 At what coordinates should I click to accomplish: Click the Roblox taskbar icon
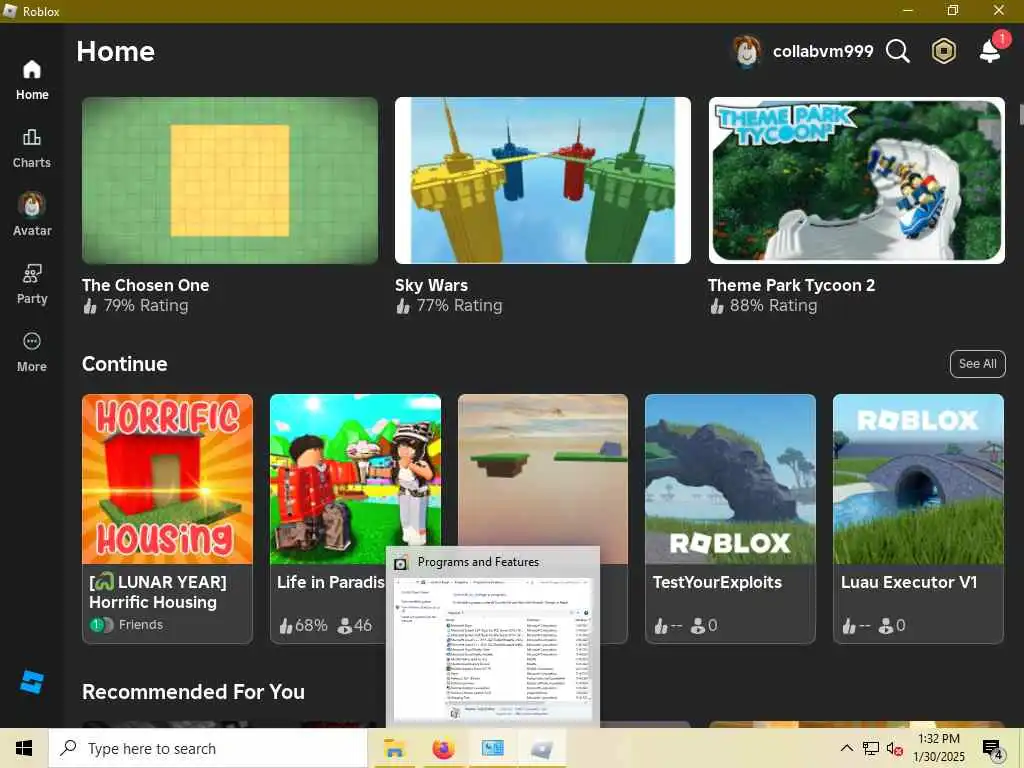coord(541,748)
